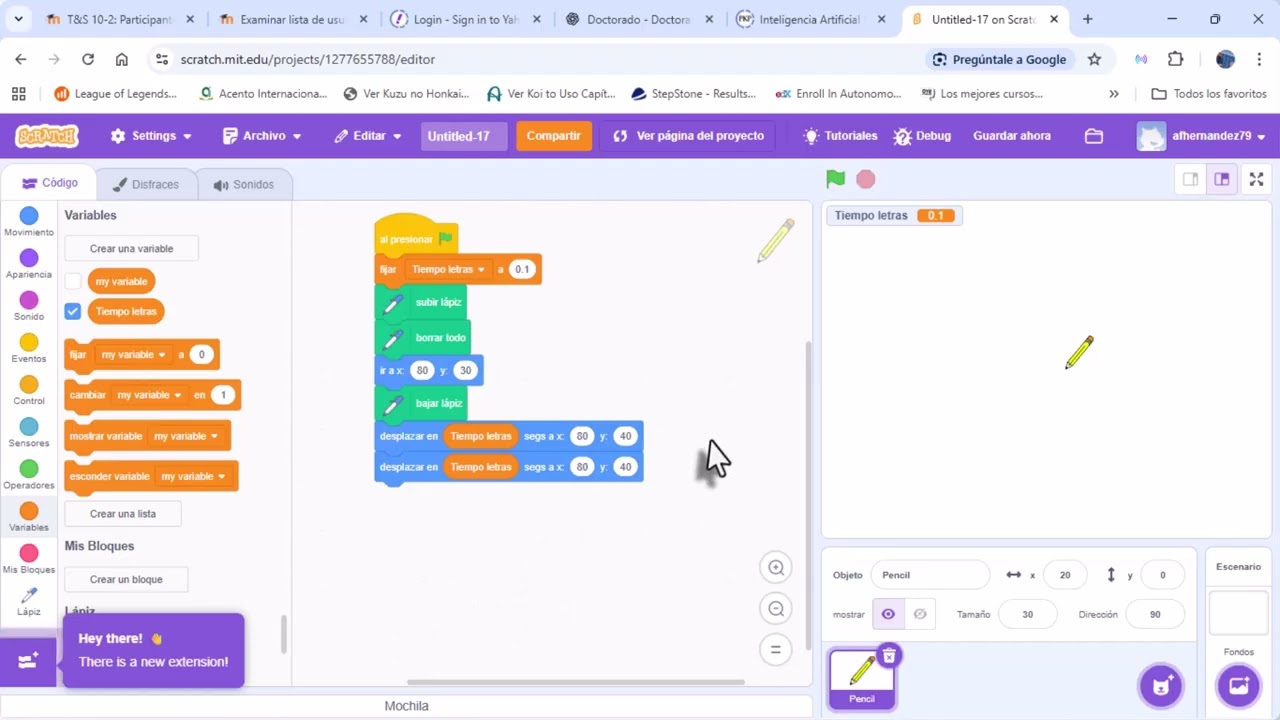Viewport: 1280px width, 720px height.
Task: Click the Compartir button
Action: (x=553, y=136)
